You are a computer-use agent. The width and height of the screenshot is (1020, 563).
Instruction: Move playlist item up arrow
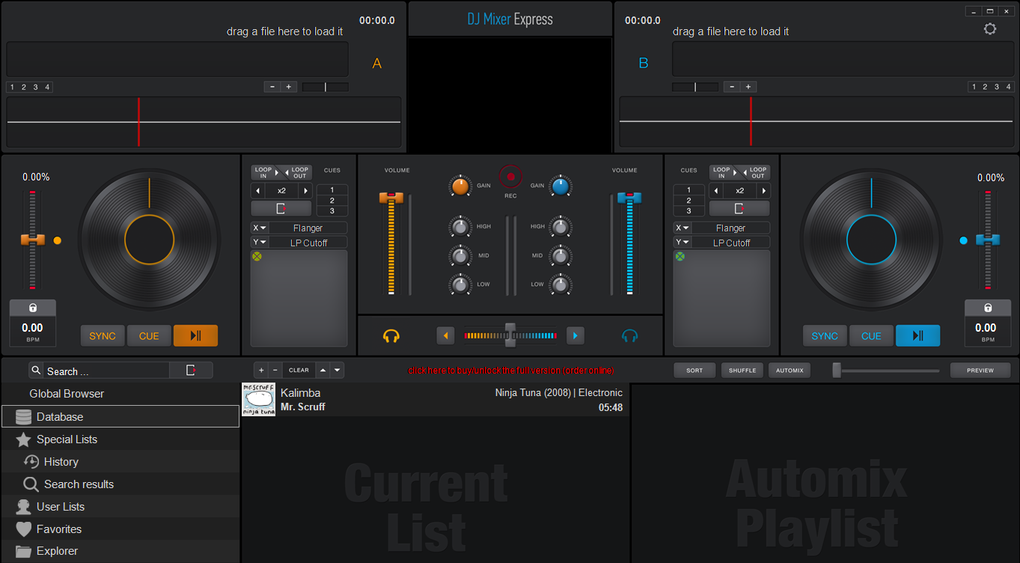point(323,370)
